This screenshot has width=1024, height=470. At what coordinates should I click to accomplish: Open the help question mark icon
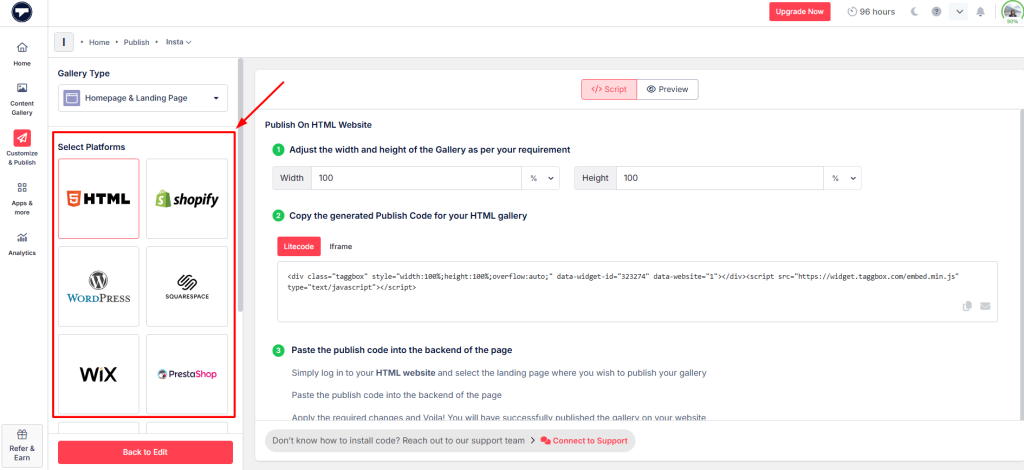coord(936,12)
